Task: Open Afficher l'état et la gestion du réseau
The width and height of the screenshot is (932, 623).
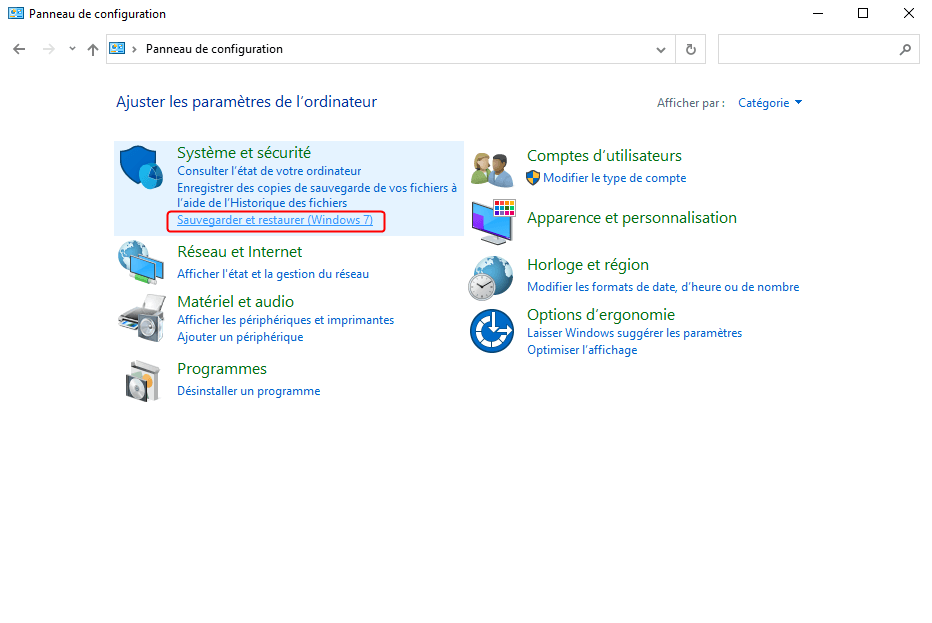Action: [x=273, y=274]
